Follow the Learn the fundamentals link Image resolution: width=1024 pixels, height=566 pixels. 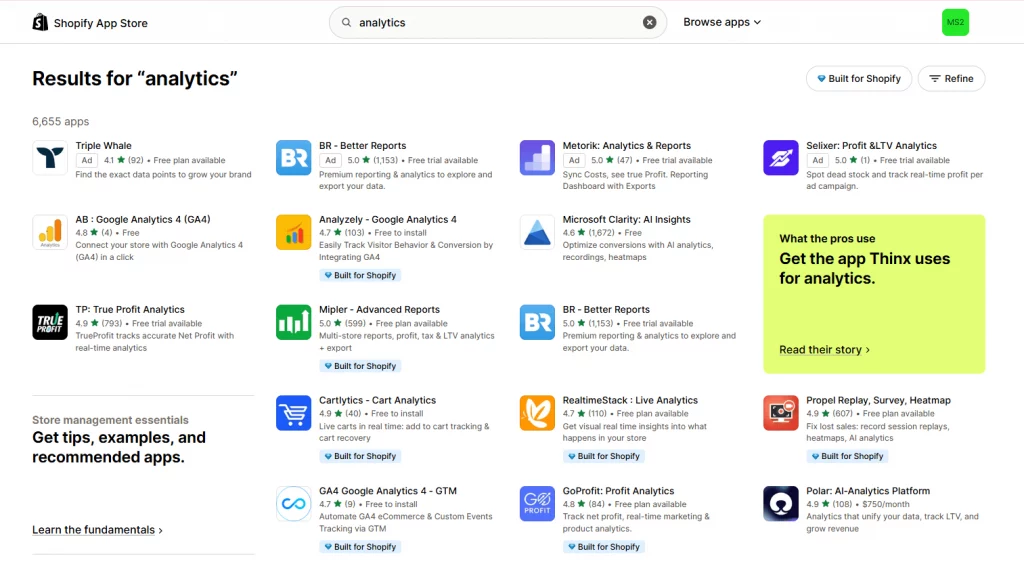click(97, 530)
